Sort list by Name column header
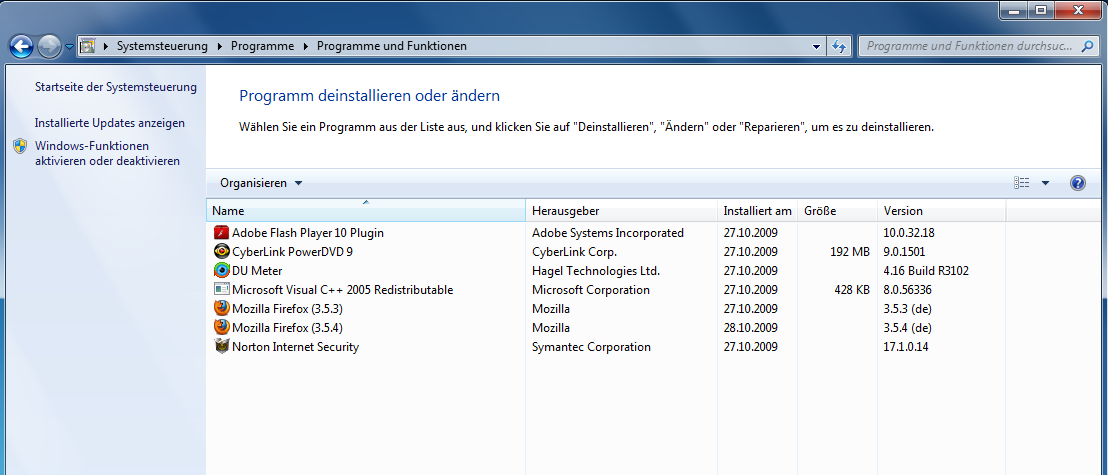The height and width of the screenshot is (475, 1108). pyautogui.click(x=365, y=211)
